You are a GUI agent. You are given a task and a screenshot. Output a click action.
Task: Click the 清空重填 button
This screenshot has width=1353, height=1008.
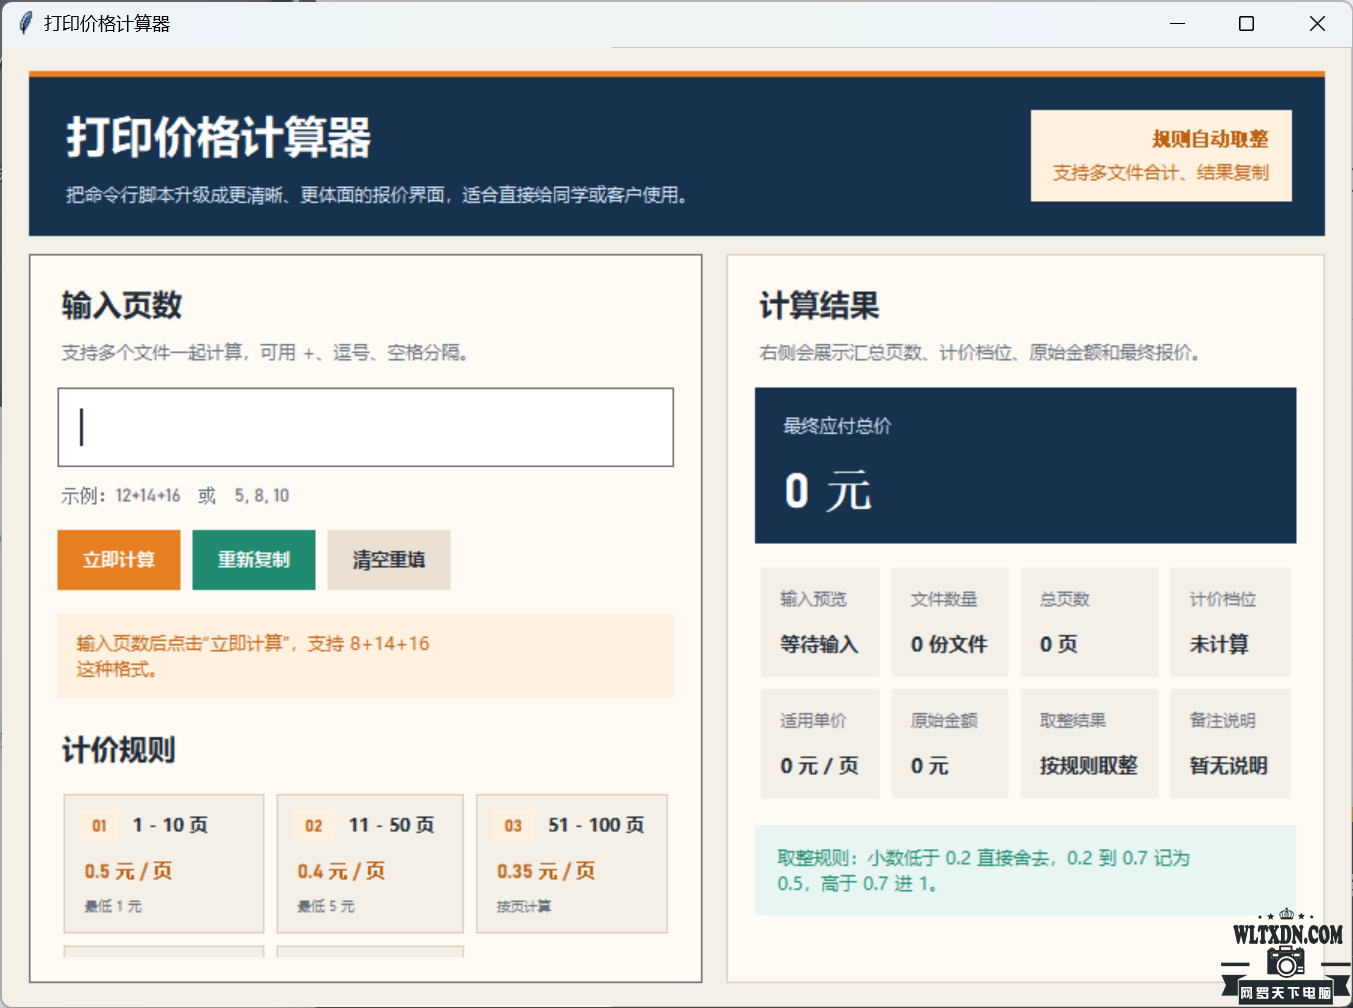[388, 560]
